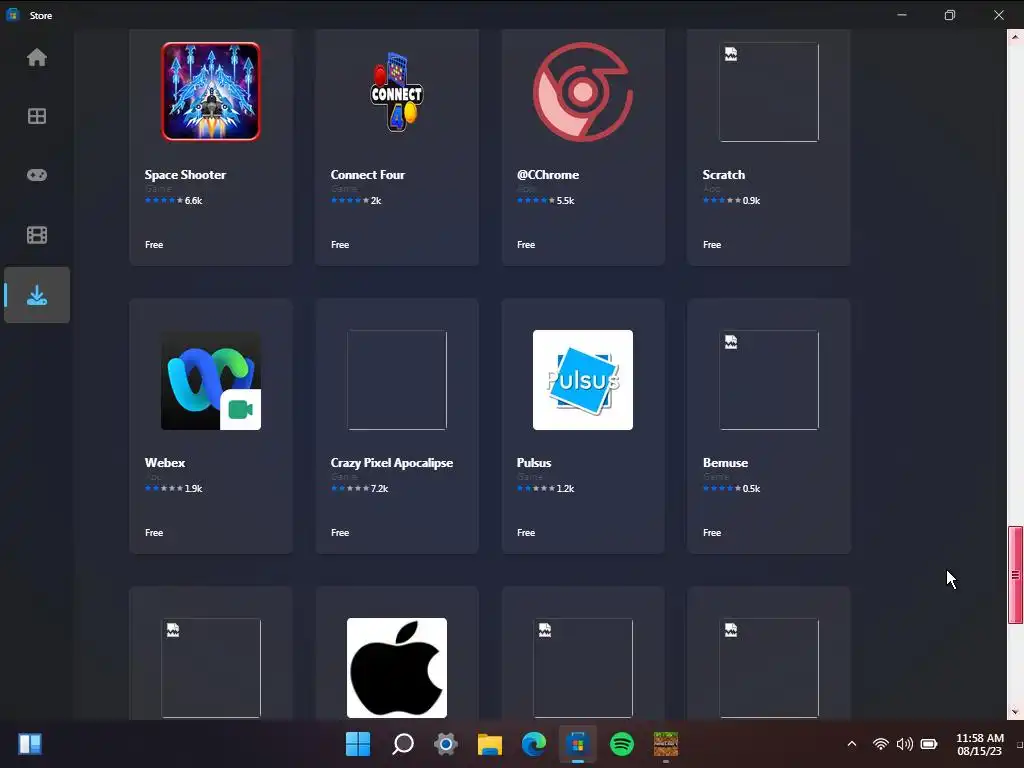Click the Space Shooter title
Image resolution: width=1024 pixels, height=768 pixels.
click(185, 175)
